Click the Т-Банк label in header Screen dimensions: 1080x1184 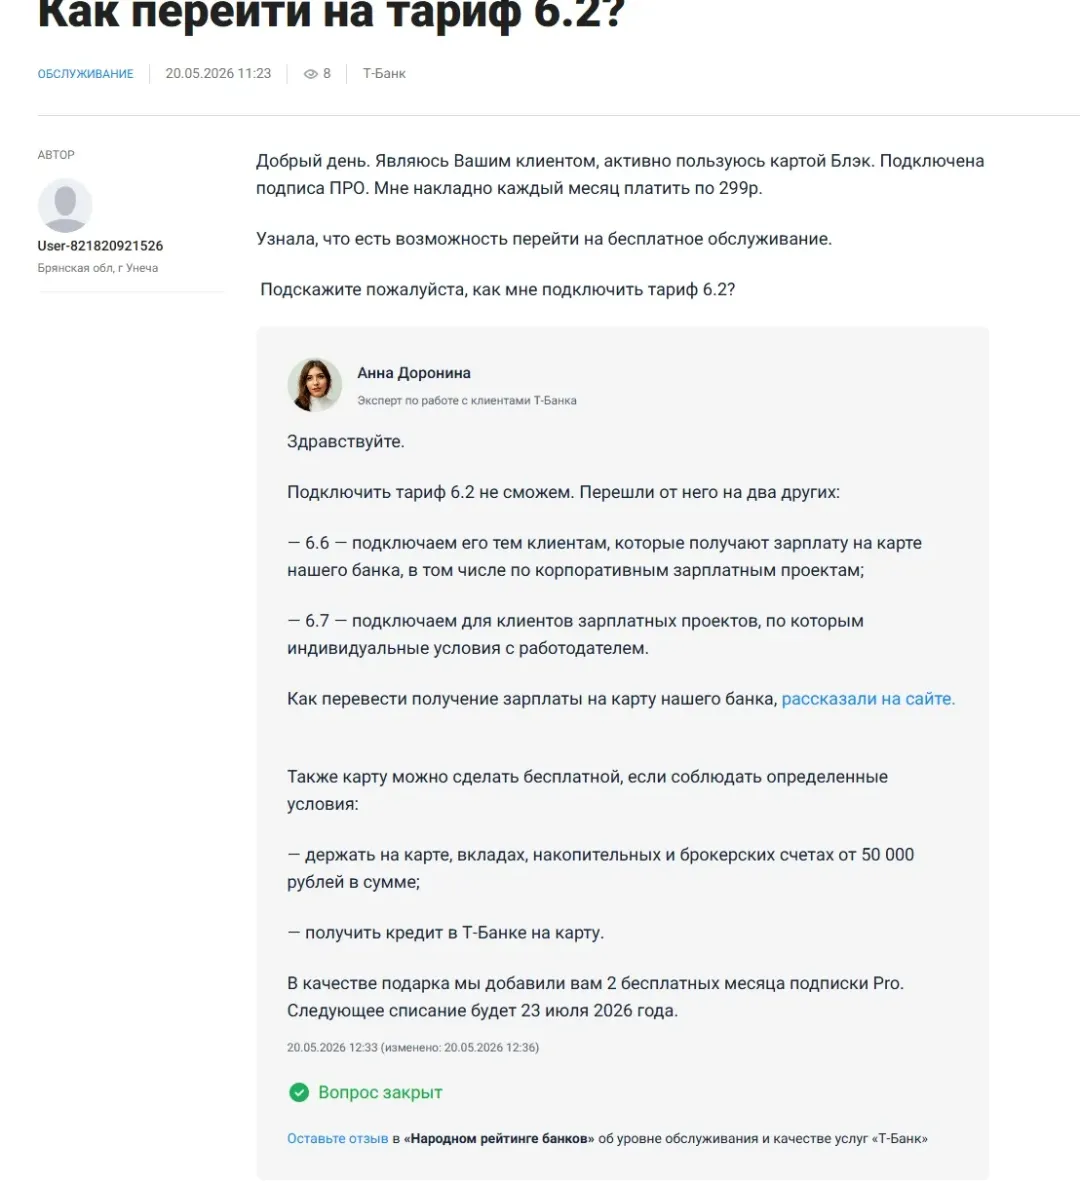(384, 74)
